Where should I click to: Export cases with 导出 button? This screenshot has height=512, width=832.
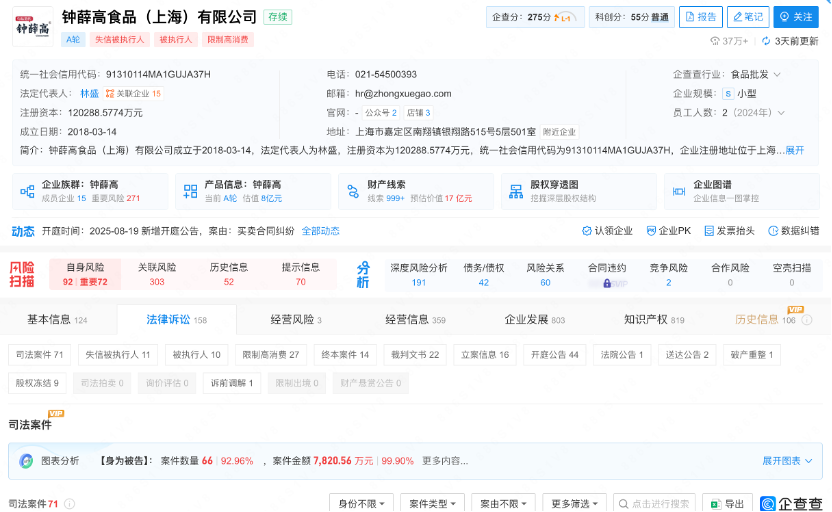[x=727, y=504]
